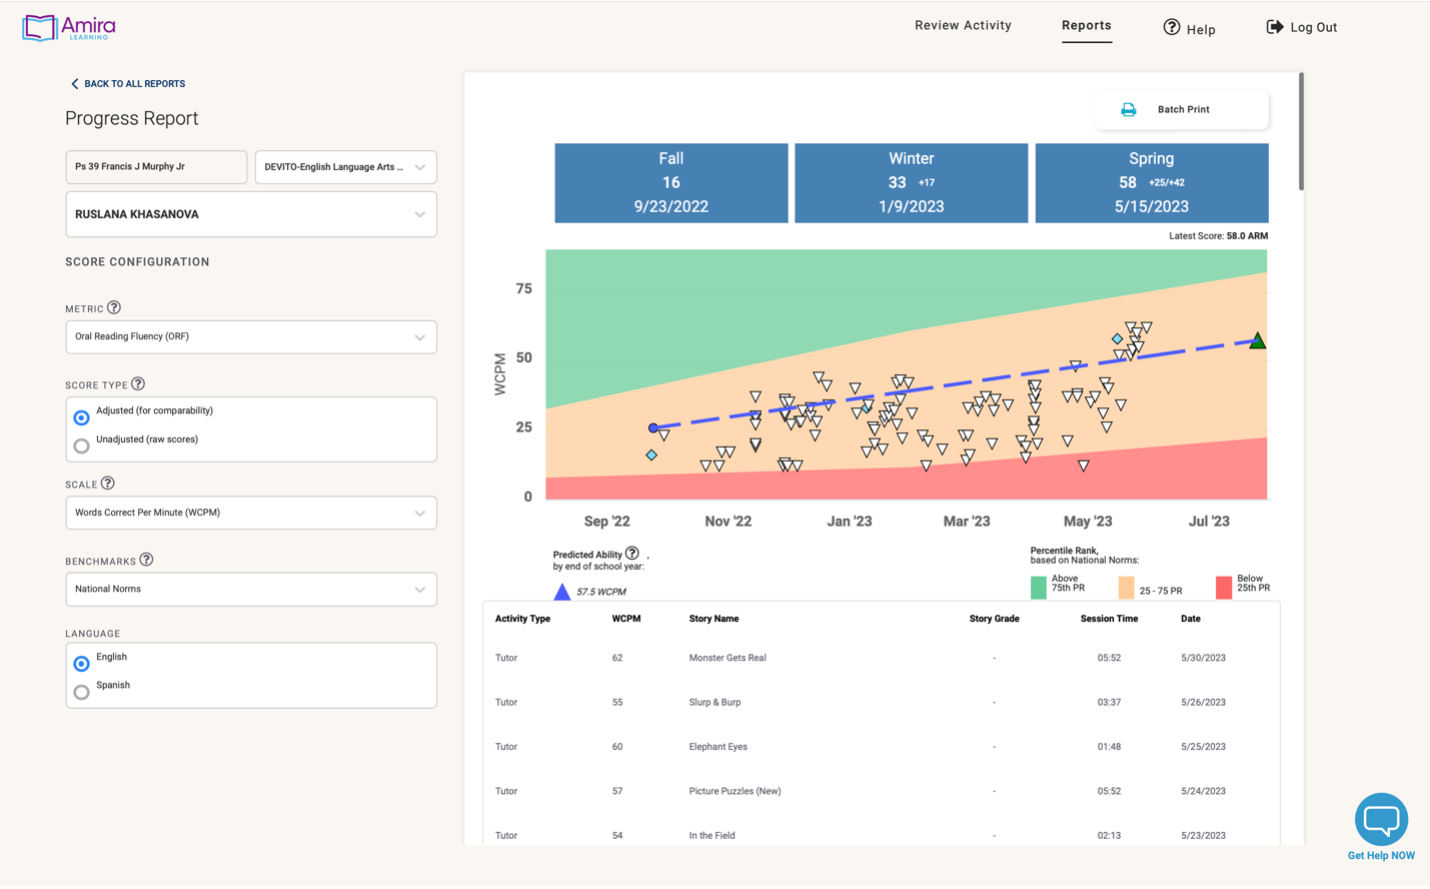Viewport: 1430px width, 889px height.
Task: Click the Batch Print button
Action: (x=1181, y=110)
